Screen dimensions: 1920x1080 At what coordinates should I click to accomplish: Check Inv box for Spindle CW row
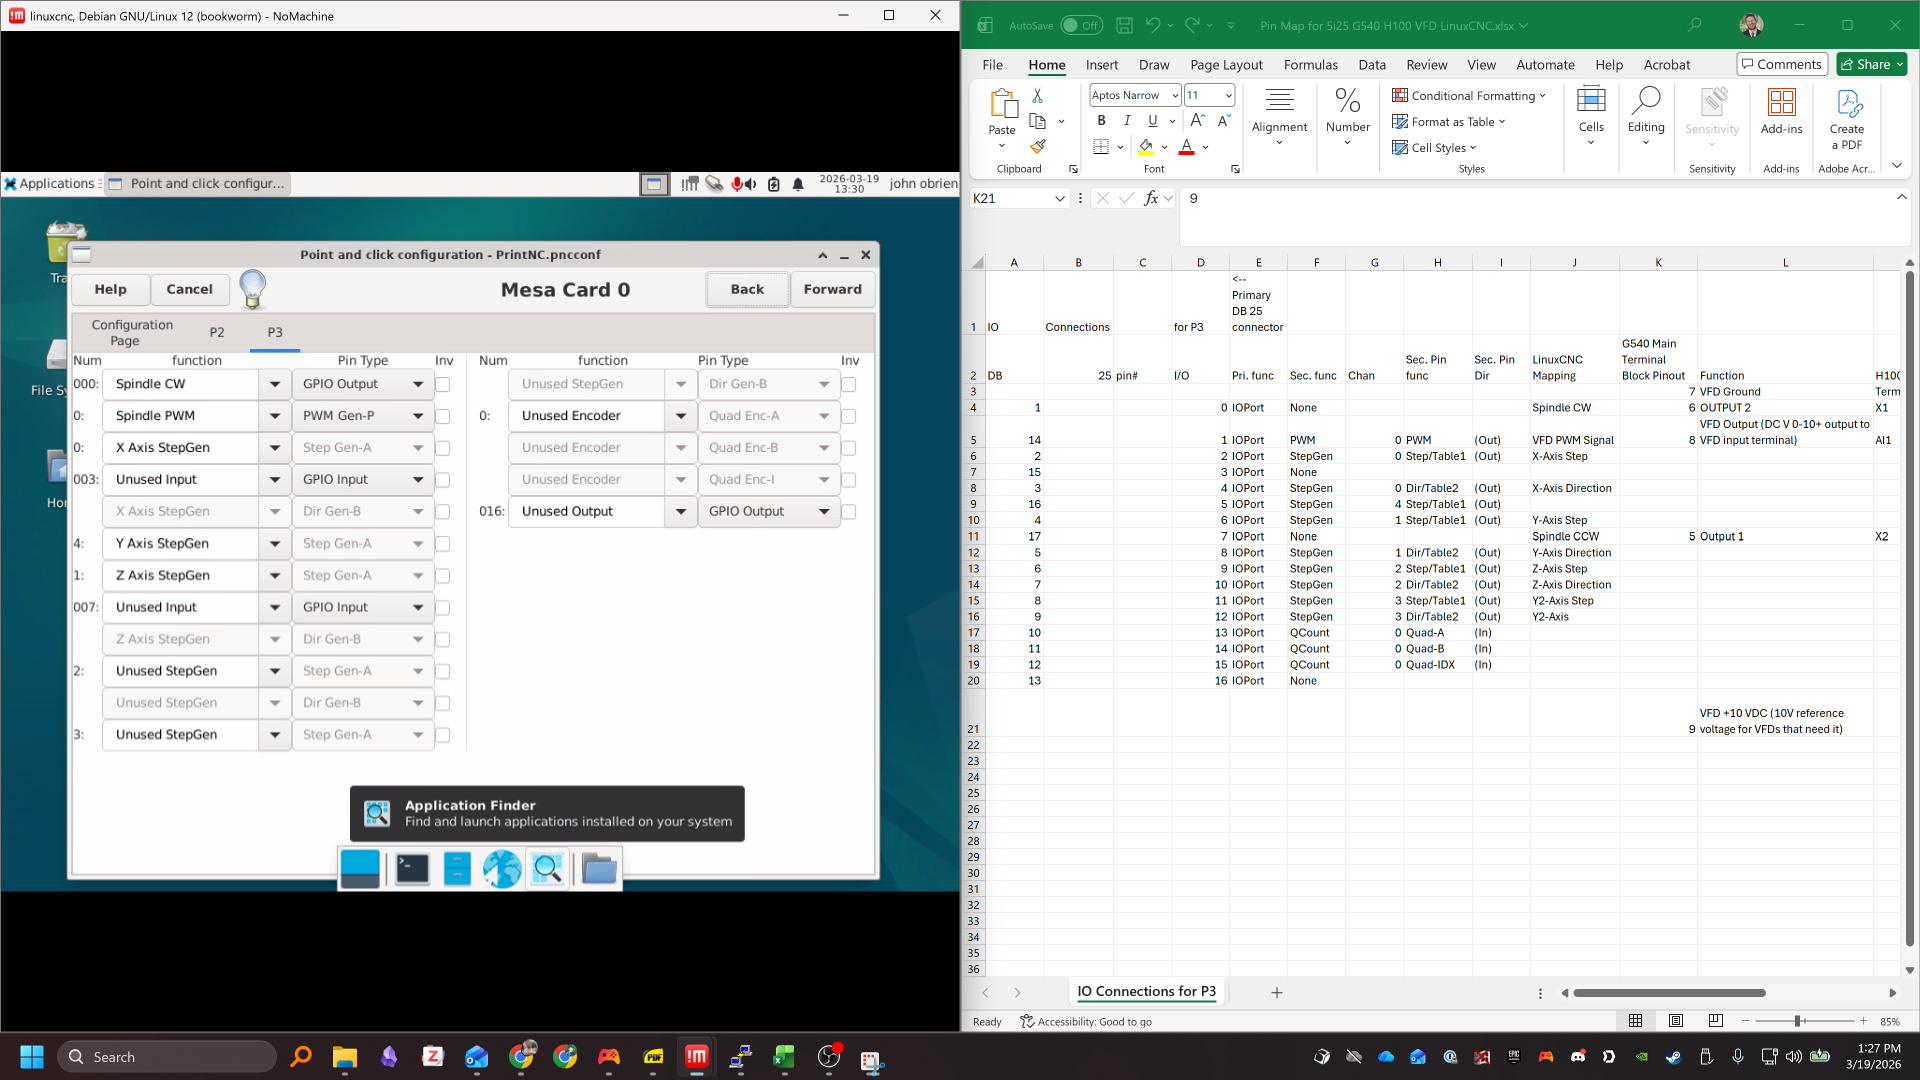443,384
